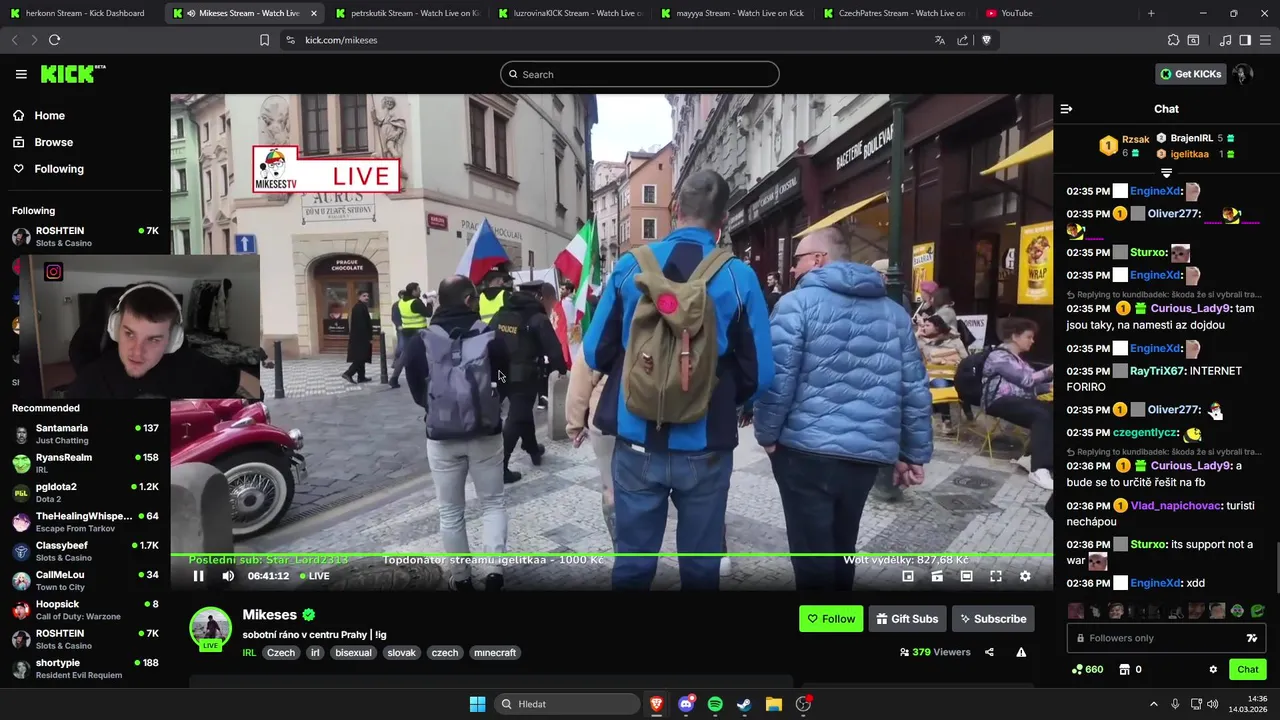Click the slovak tag
Screen dimensions: 1280x720
[401, 653]
